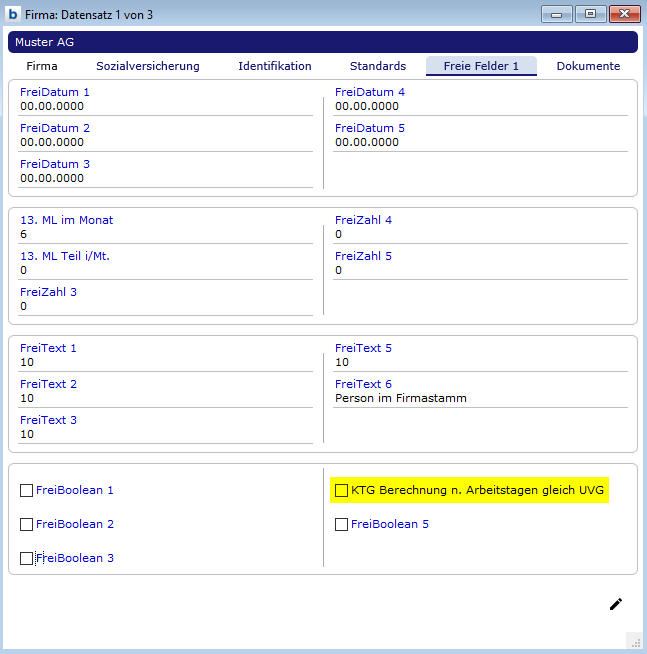
Task: Click the Muster AG header bar
Action: [322, 42]
